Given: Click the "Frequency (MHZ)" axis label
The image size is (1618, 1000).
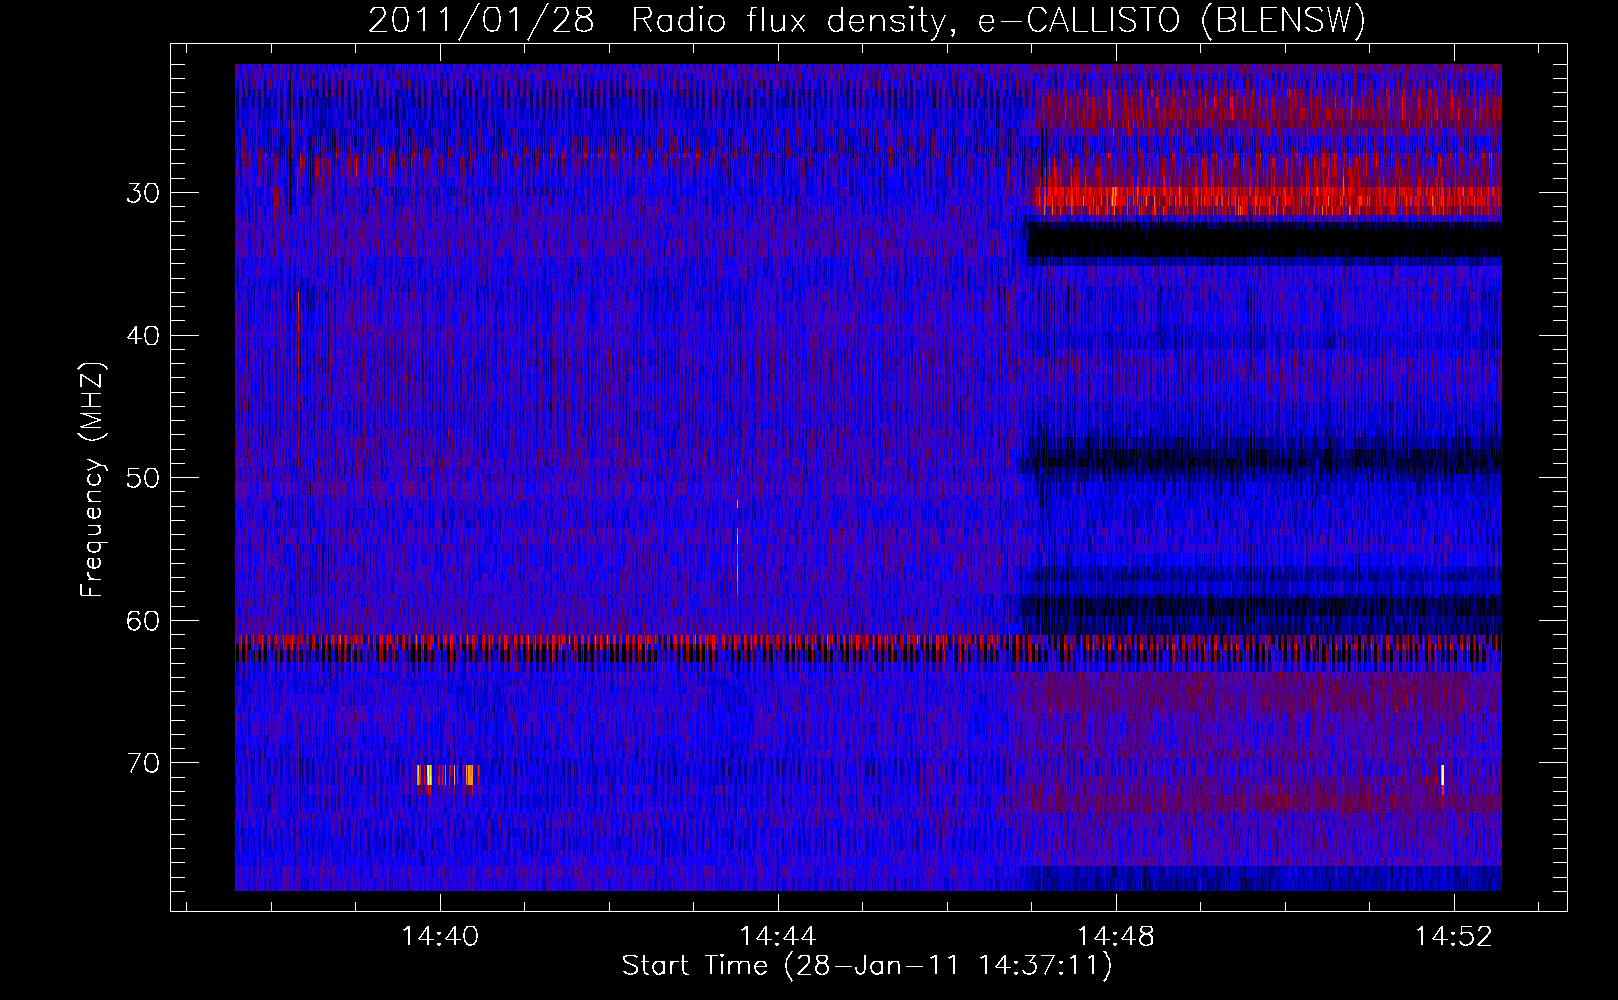Looking at the screenshot, I should point(92,479).
